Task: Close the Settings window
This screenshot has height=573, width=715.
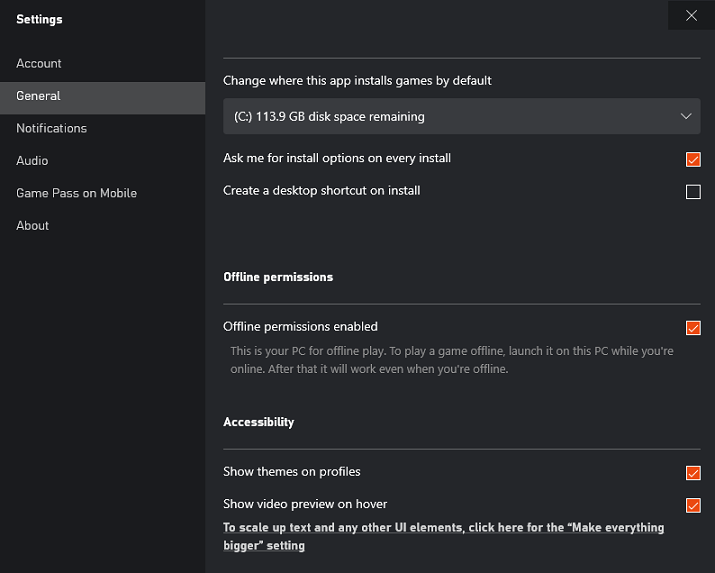Action: pos(691,15)
